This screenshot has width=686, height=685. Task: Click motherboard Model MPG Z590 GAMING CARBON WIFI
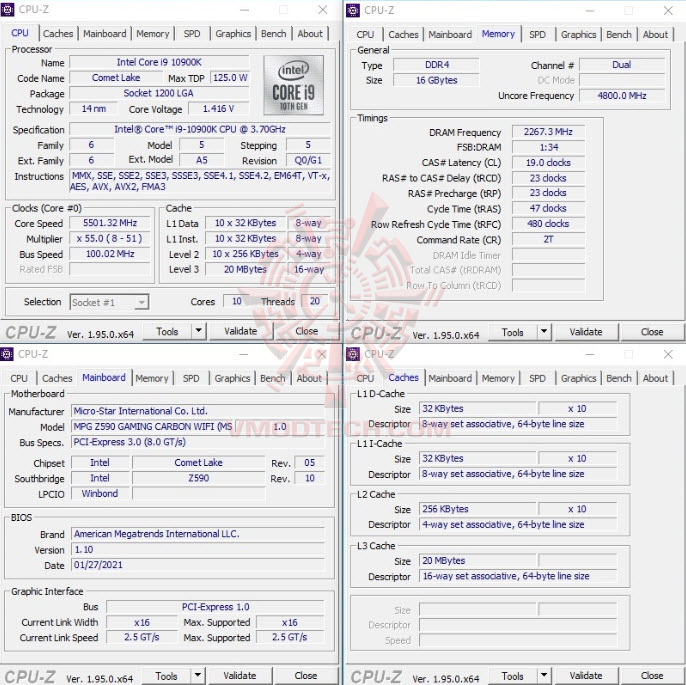(x=153, y=426)
